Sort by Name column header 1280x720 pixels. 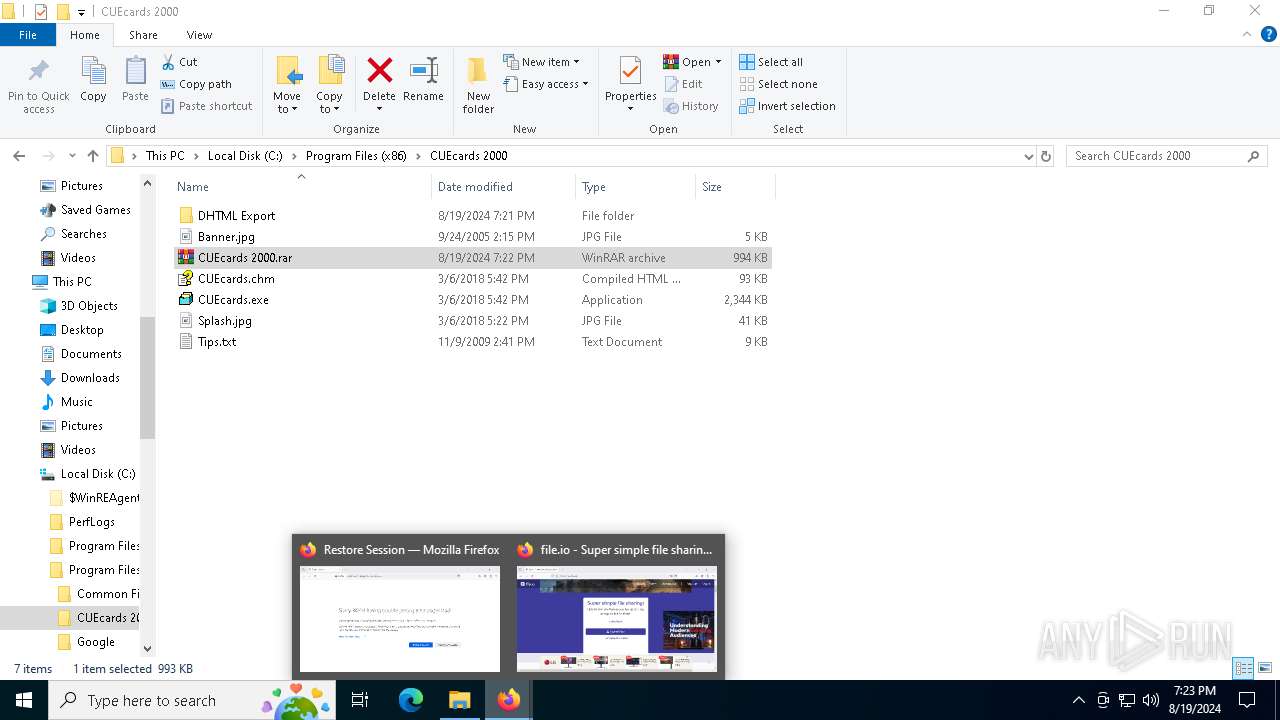(301, 187)
